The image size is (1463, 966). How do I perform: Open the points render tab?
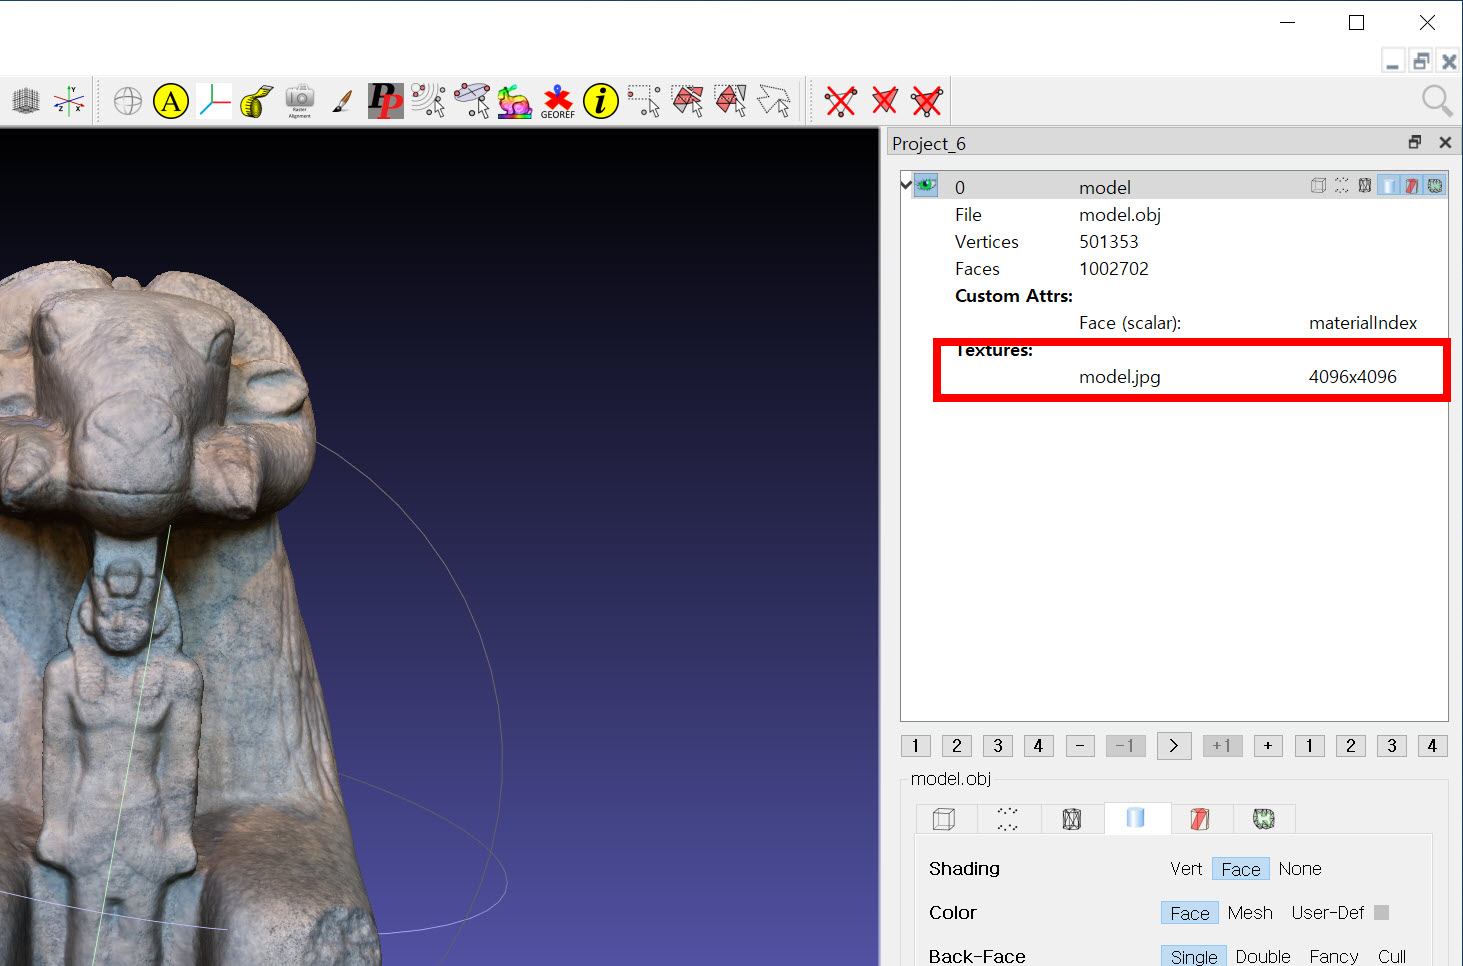coord(1007,819)
